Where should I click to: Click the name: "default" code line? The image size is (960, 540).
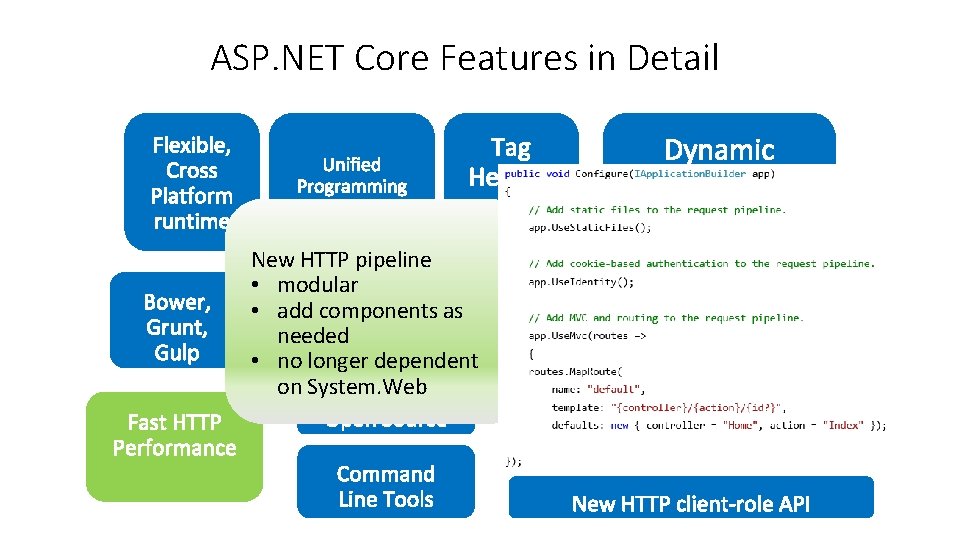598,389
